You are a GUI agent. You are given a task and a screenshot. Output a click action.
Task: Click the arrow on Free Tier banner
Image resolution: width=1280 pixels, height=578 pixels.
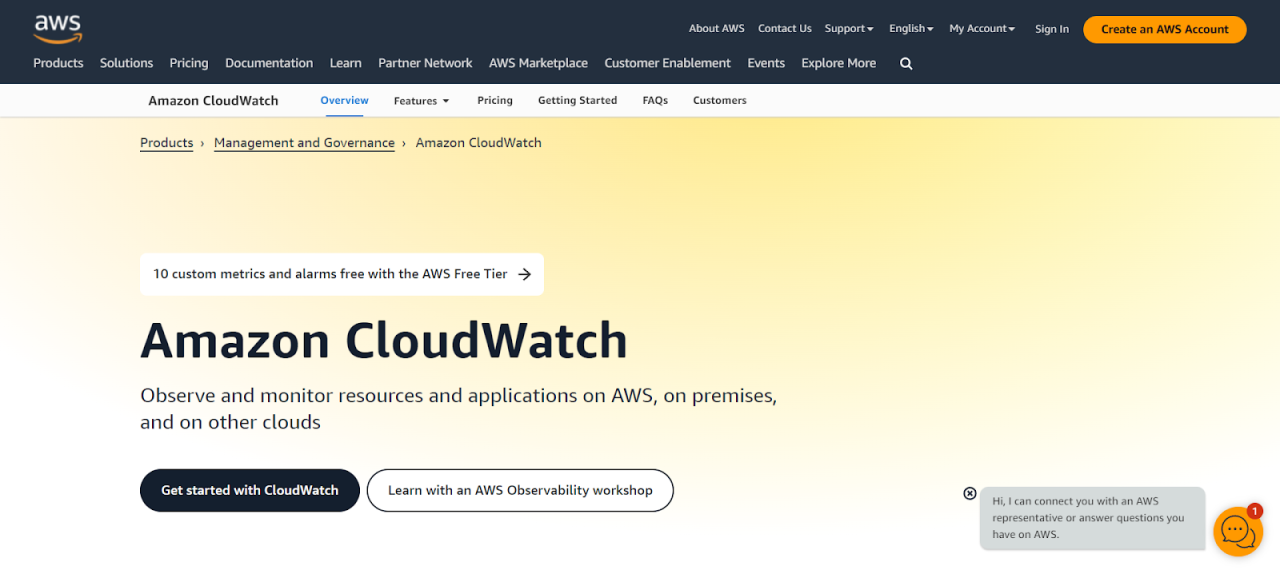(x=524, y=274)
